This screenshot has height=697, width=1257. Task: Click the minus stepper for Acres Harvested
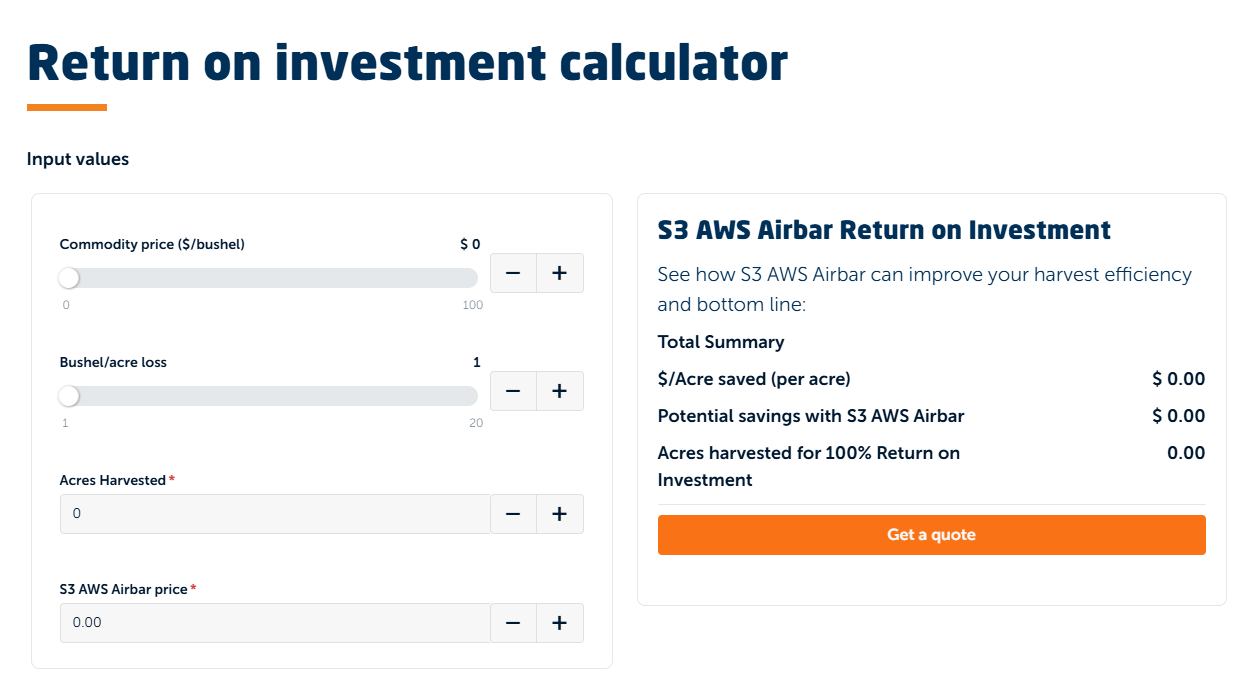513,514
